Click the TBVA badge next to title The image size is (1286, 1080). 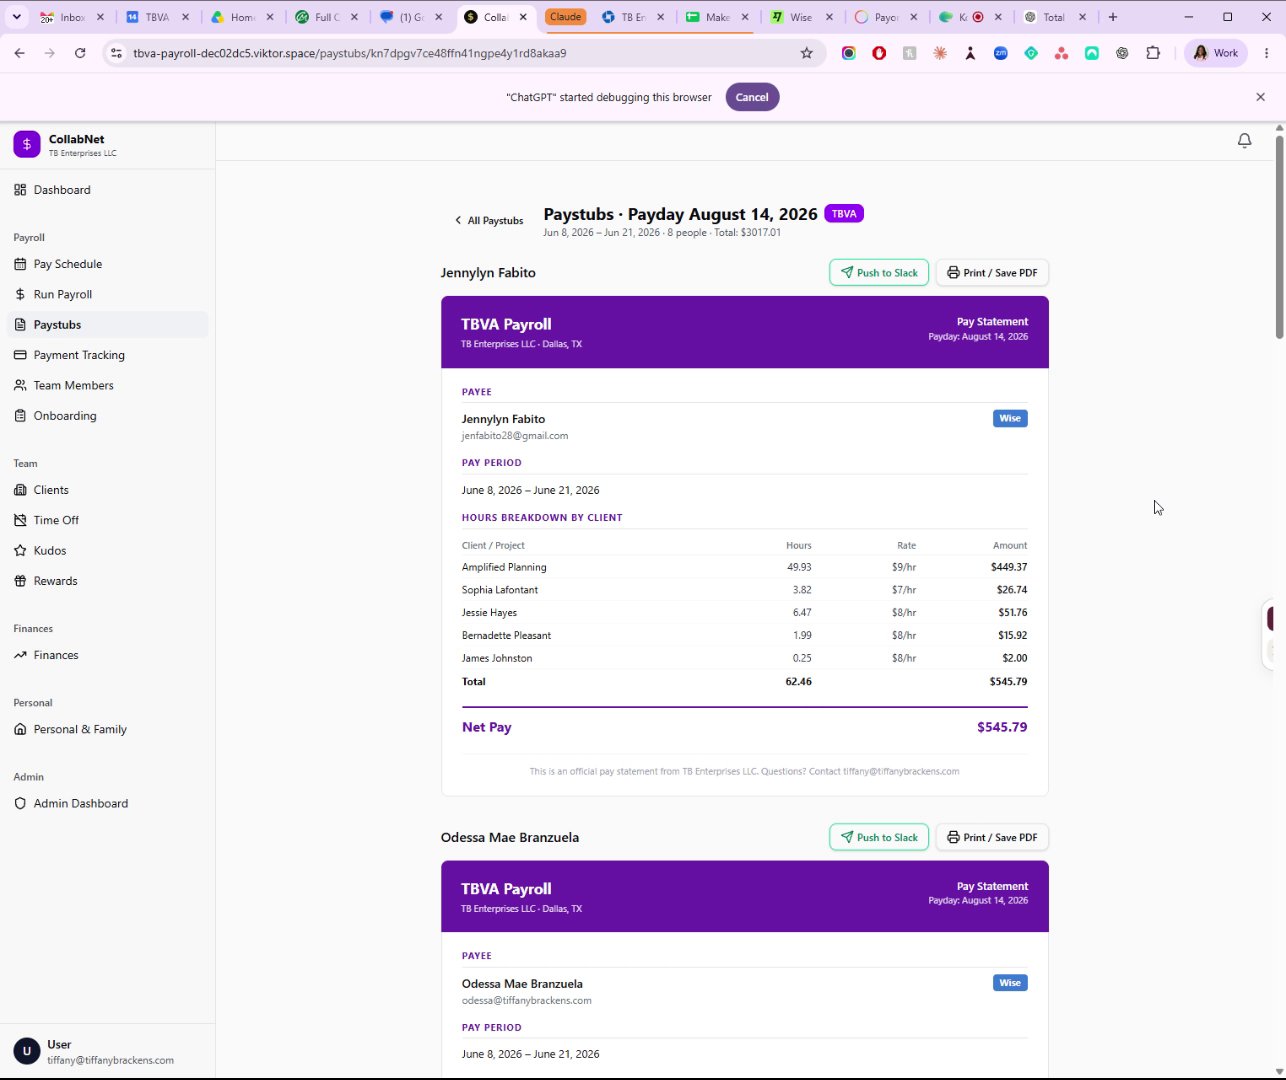tap(844, 213)
